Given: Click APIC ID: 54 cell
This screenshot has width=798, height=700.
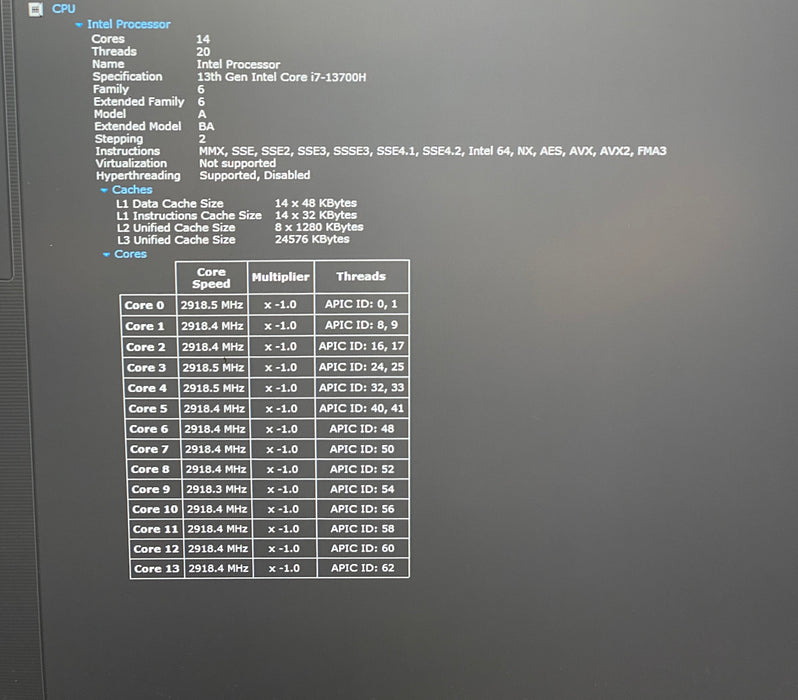Looking at the screenshot, I should tap(362, 489).
